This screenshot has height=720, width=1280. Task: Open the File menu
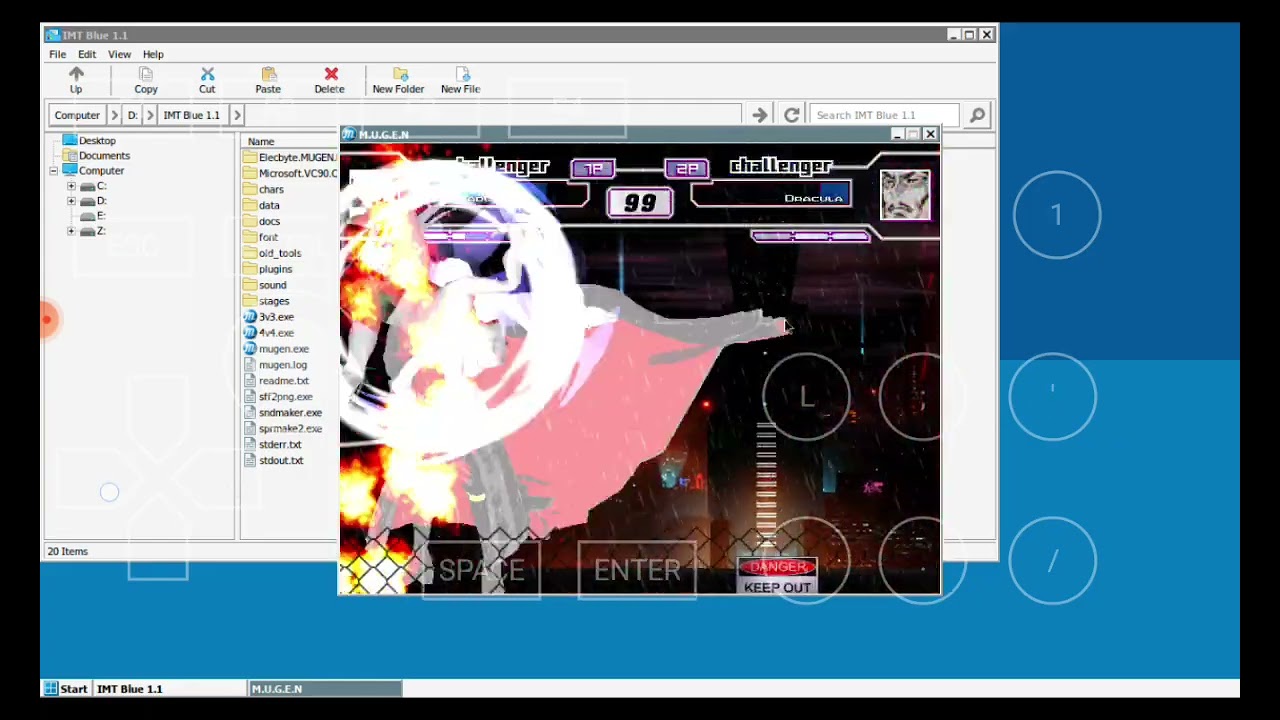coord(58,54)
